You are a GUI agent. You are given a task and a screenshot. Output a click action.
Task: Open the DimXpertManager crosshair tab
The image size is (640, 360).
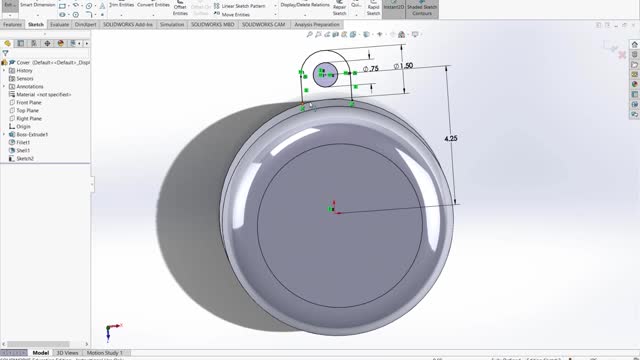point(47,43)
